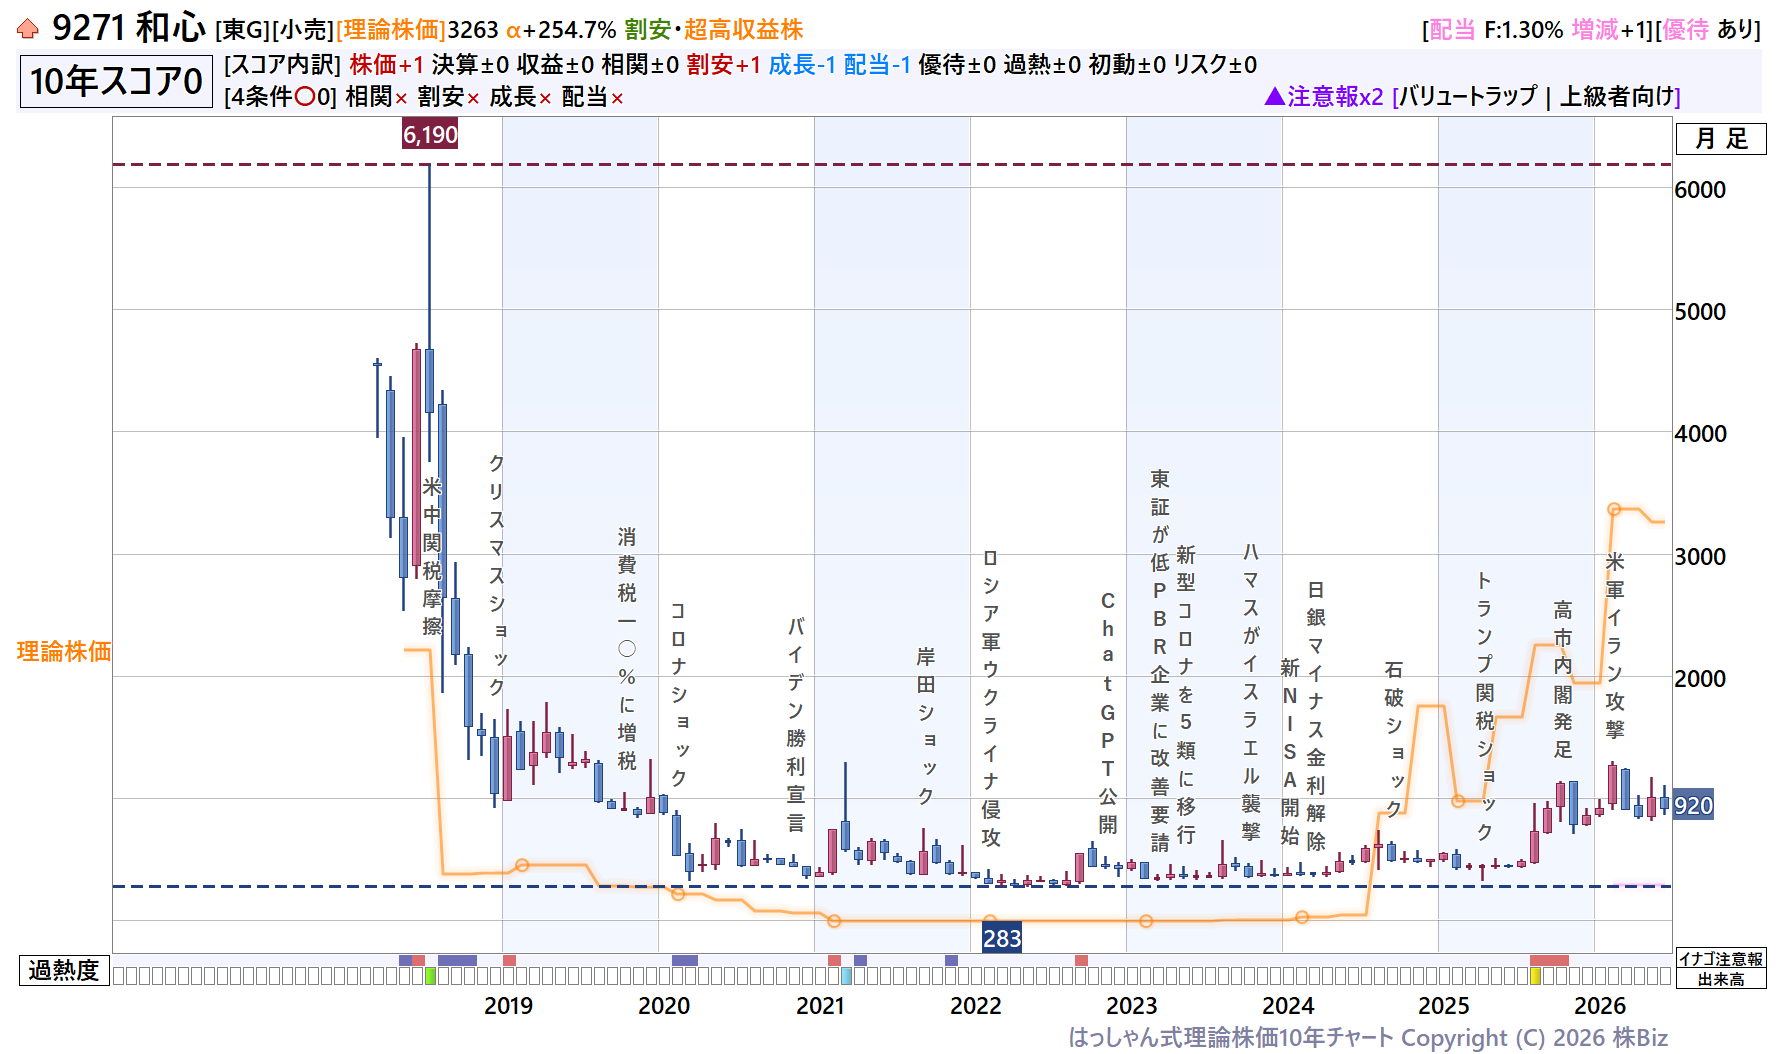Click the コロナショック event annotation
The image size is (1780, 1054).
click(678, 694)
